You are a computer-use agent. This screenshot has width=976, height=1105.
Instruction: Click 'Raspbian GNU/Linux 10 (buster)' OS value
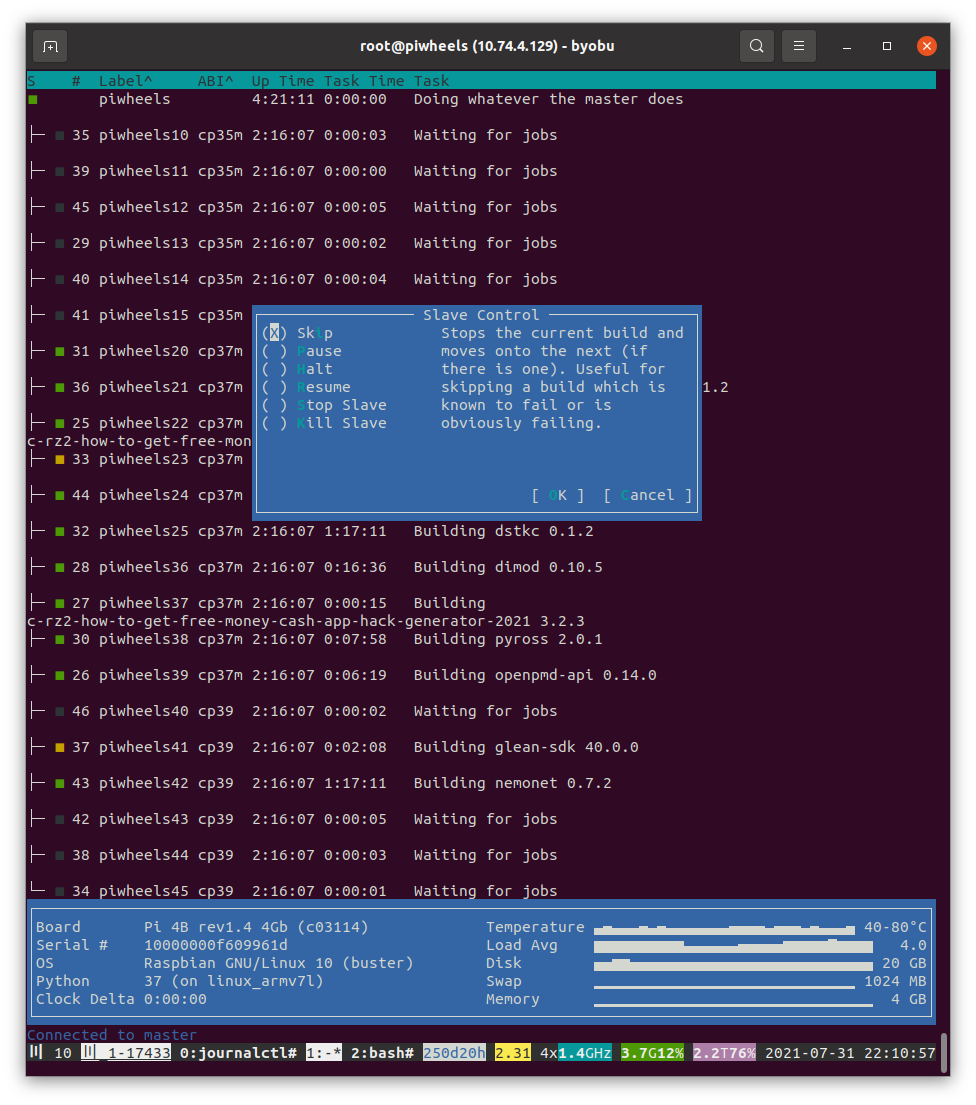[279, 963]
